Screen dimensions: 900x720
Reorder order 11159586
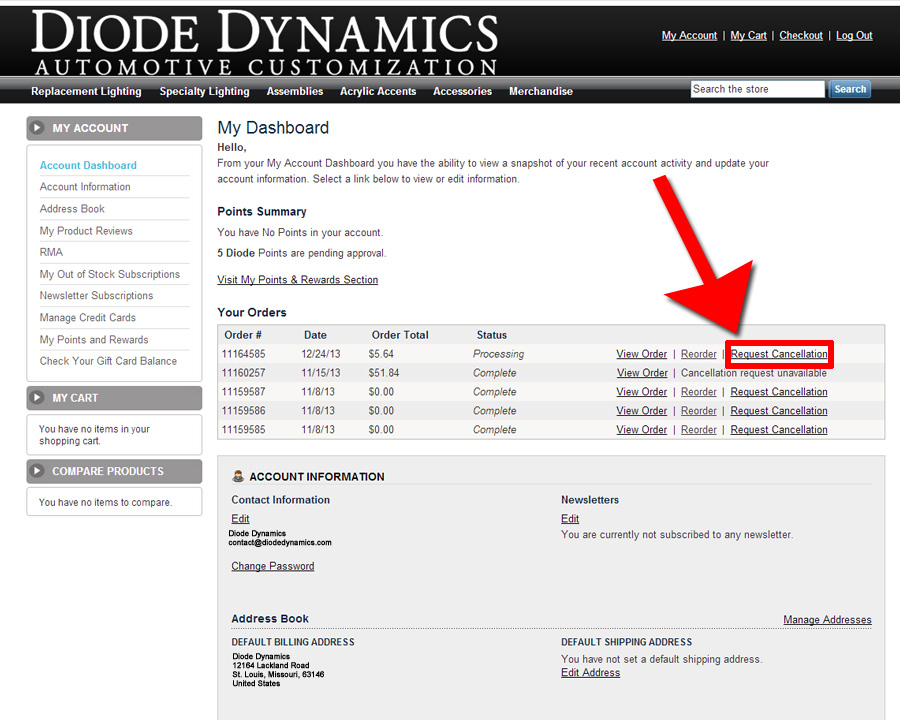(x=699, y=411)
